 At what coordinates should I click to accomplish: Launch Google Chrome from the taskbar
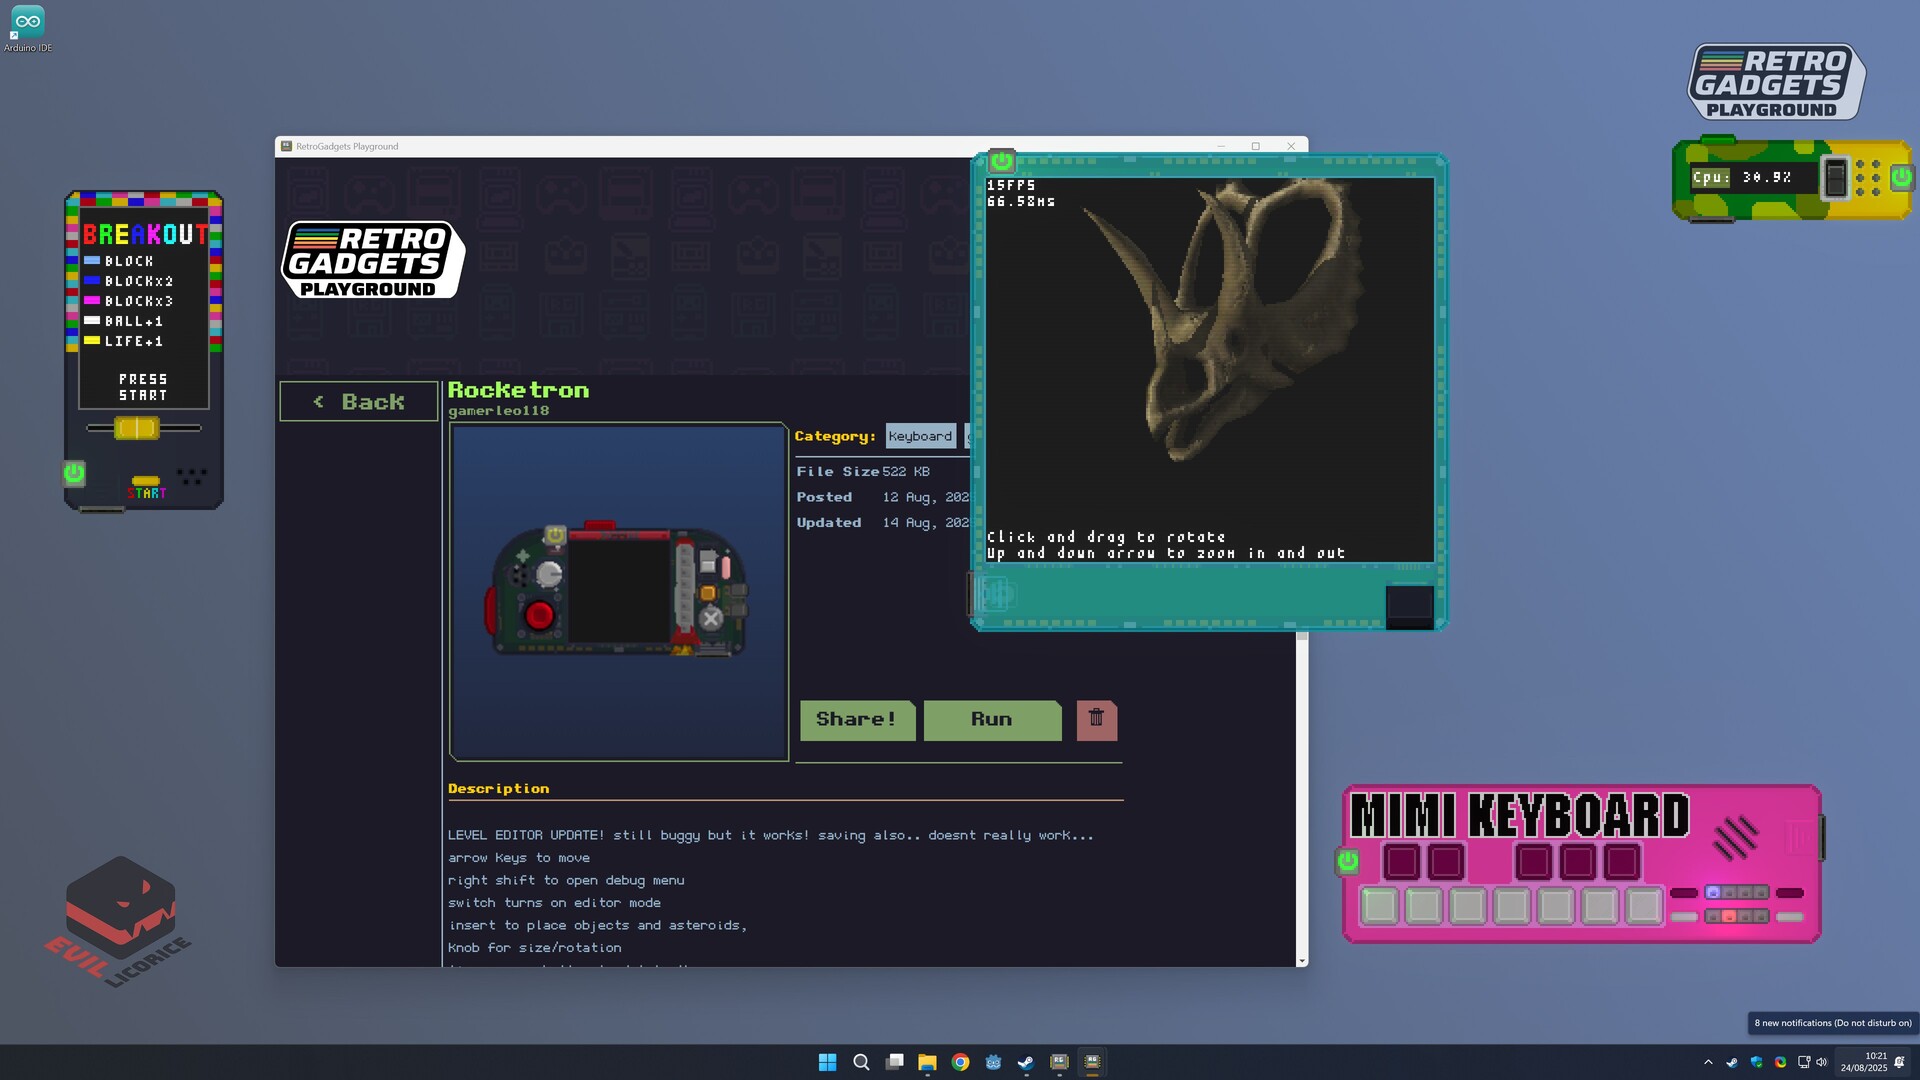point(960,1062)
